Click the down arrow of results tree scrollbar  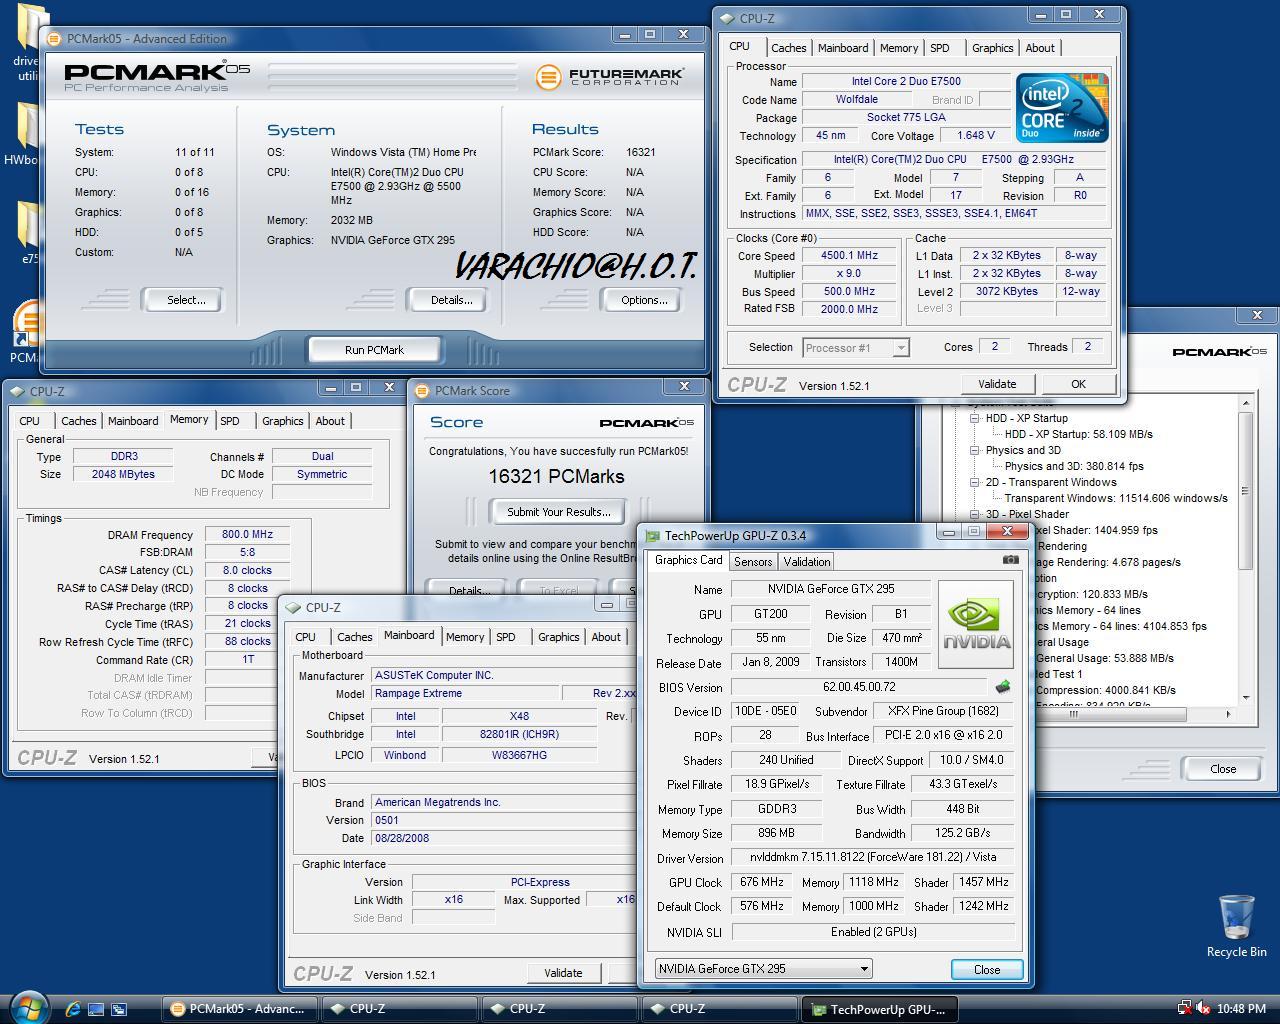tap(1246, 698)
